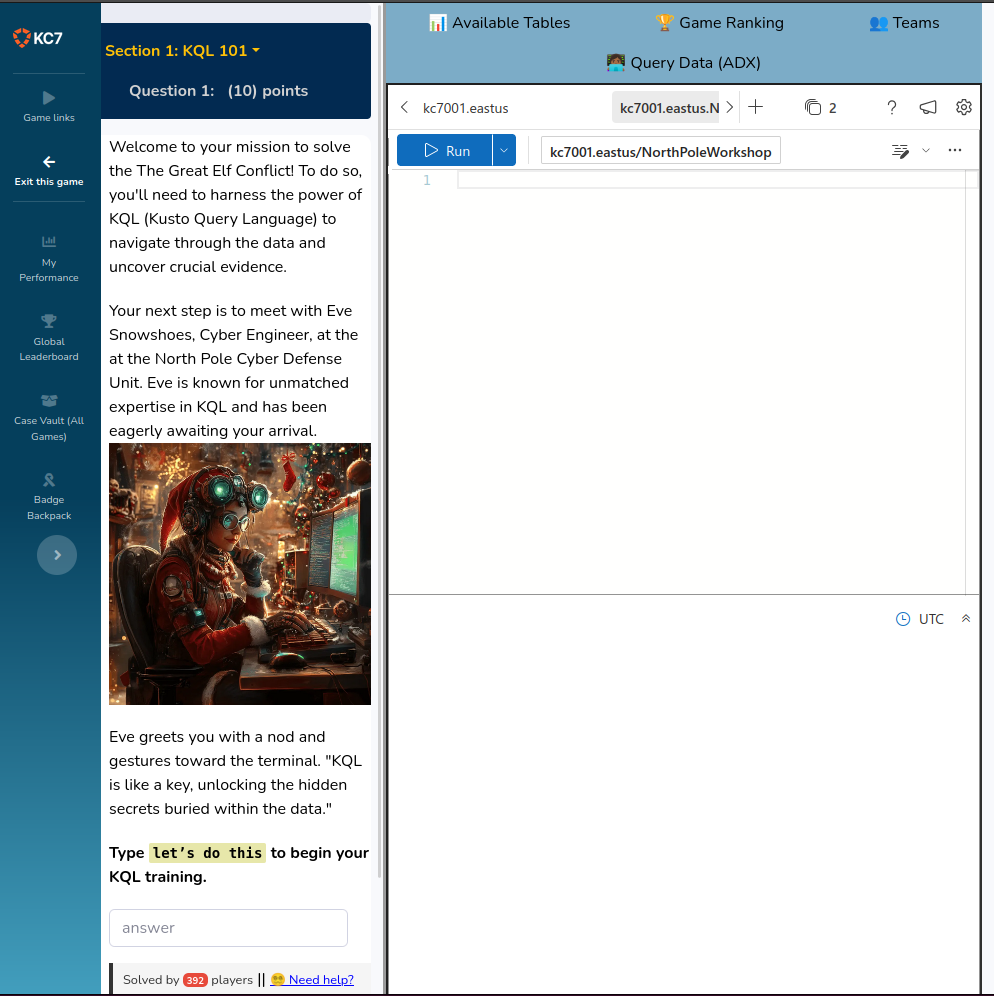The width and height of the screenshot is (994, 996).
Task: Click the Run query button
Action: 445,151
